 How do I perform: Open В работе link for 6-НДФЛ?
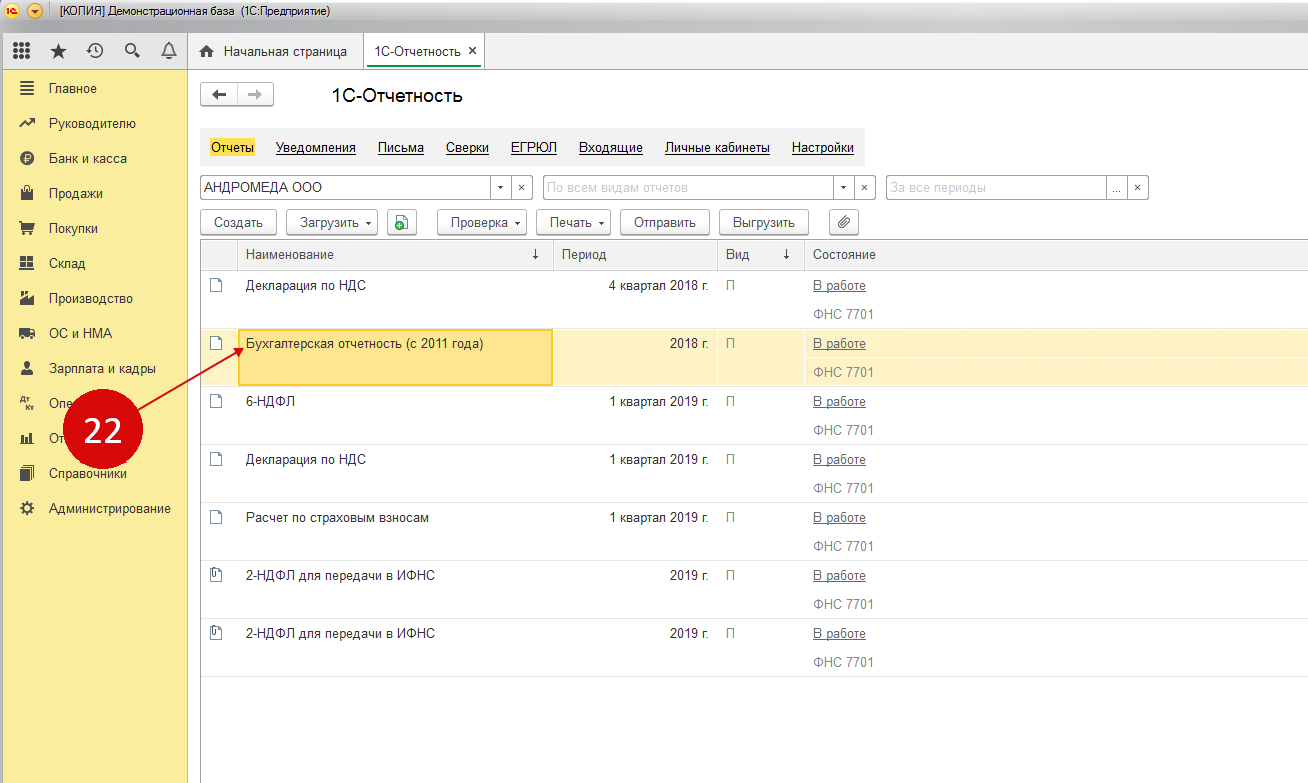click(839, 402)
